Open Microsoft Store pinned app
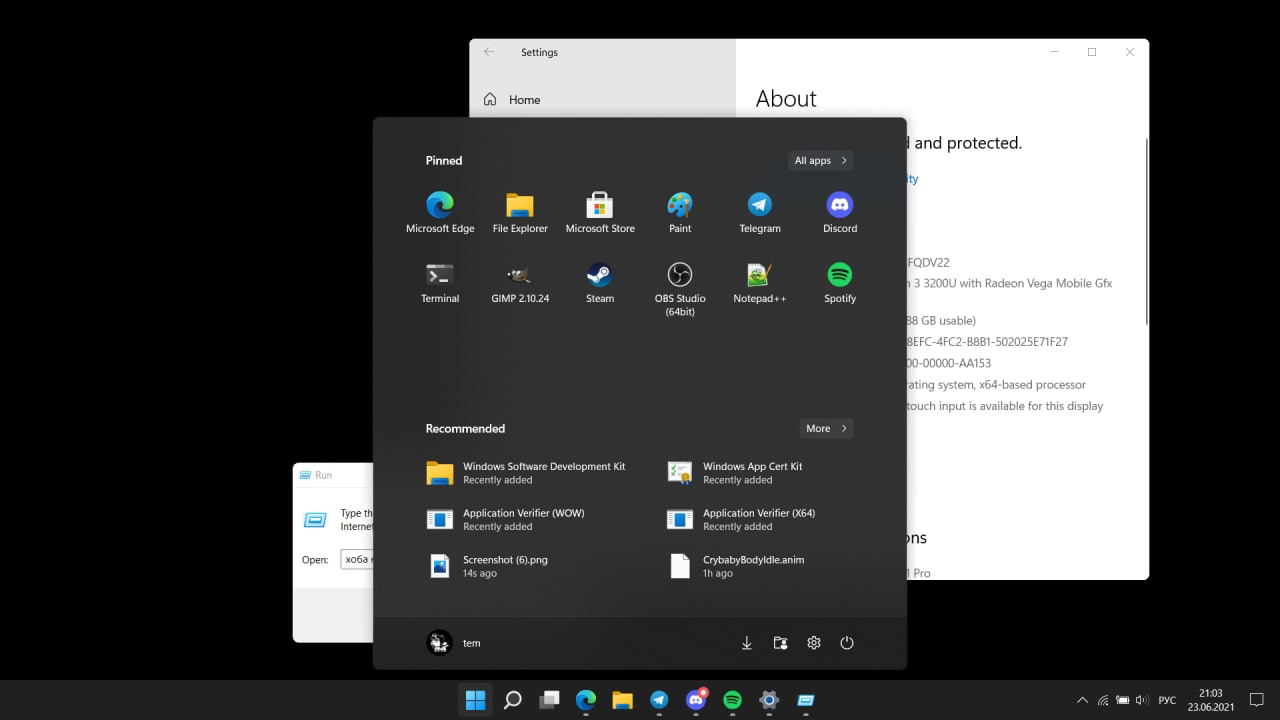Screen dimensions: 1280x720 point(600,213)
